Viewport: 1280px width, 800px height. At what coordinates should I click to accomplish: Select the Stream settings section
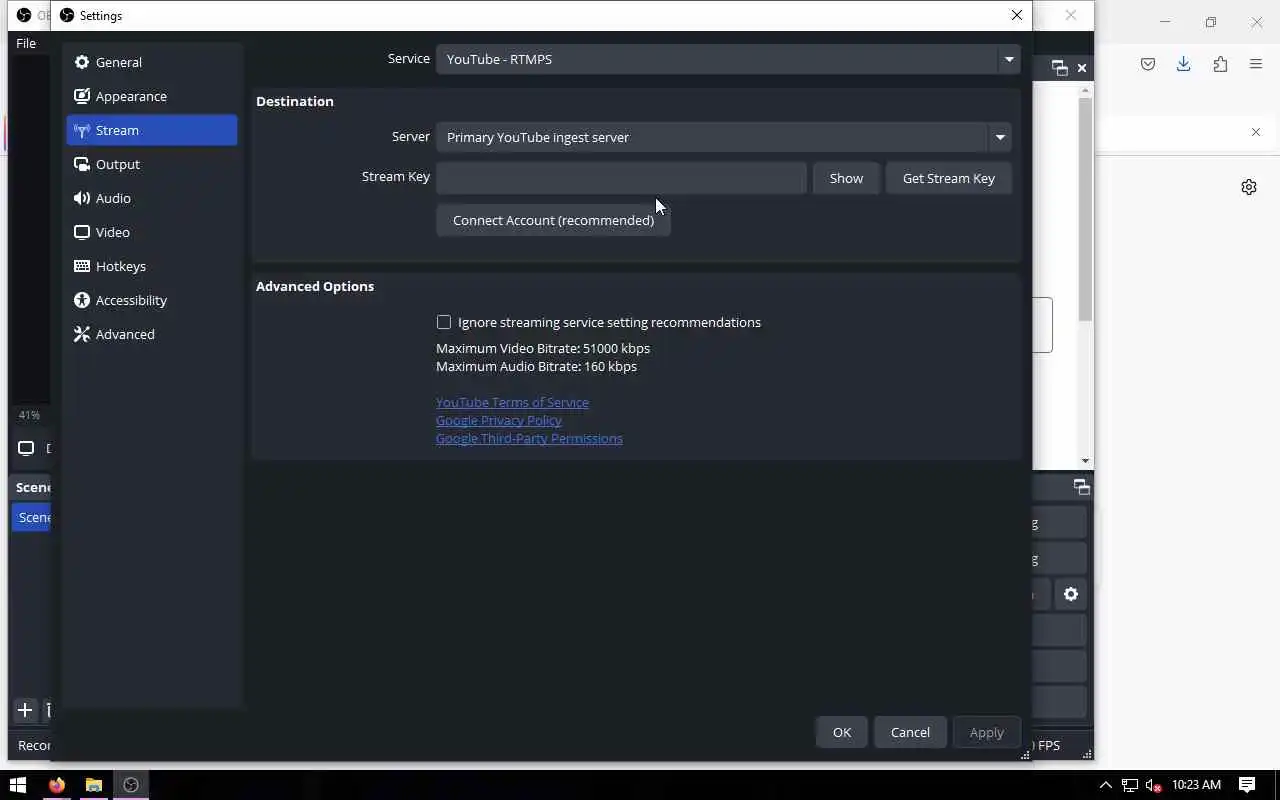click(x=152, y=130)
